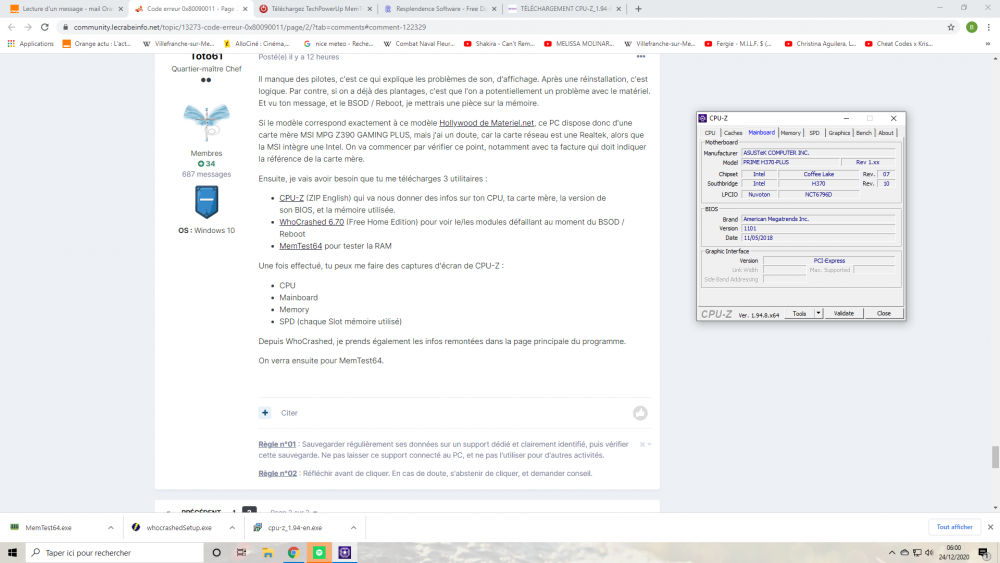Open Task View on the taskbar
The width and height of the screenshot is (1000, 563).
point(241,552)
